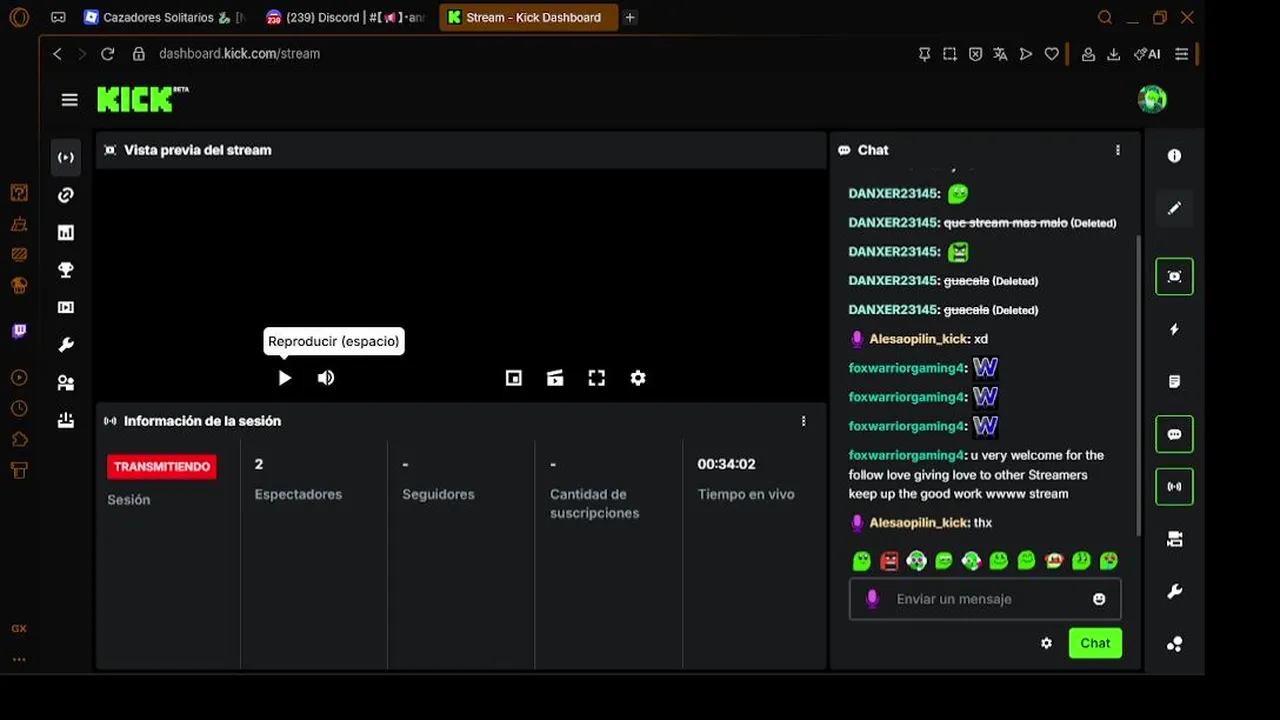Toggle session info widget in right panel
1280x720 pixels.
tap(1175, 487)
